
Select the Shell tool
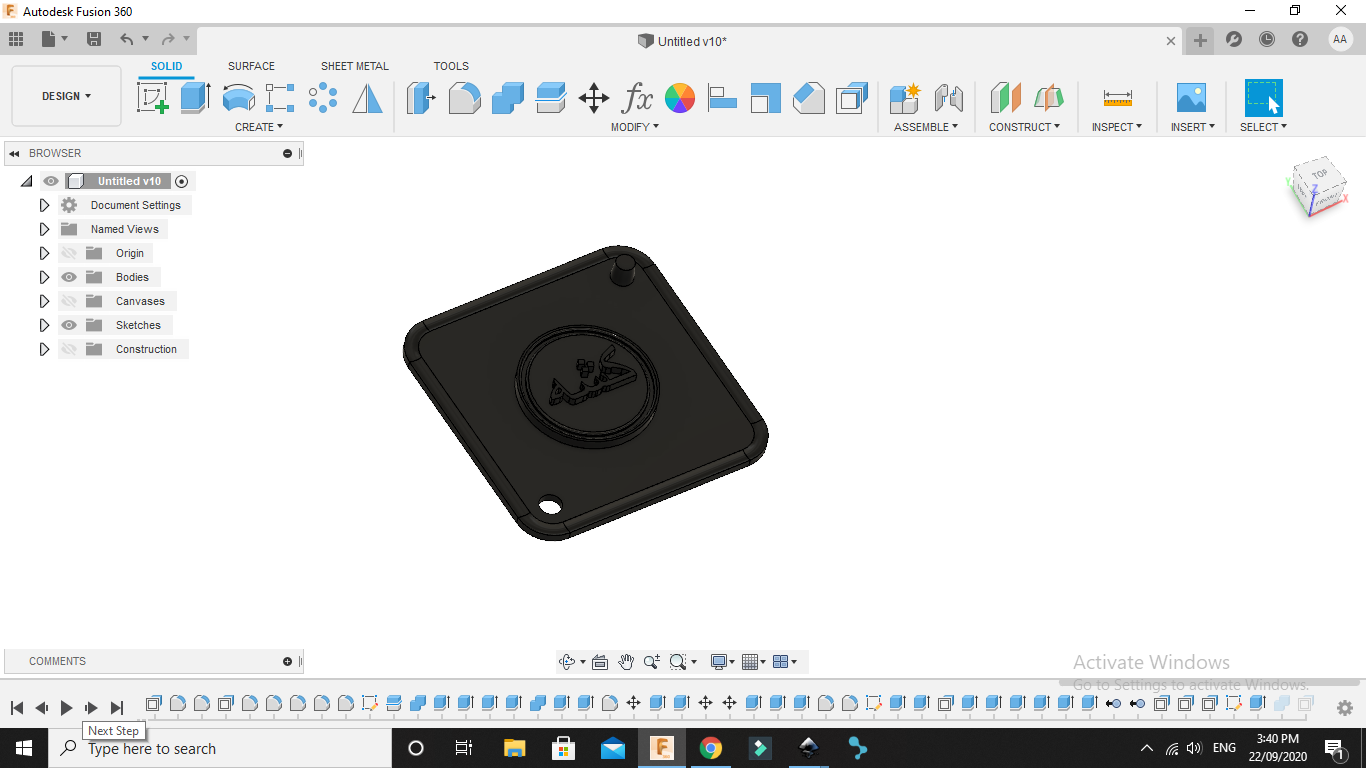(x=852, y=98)
